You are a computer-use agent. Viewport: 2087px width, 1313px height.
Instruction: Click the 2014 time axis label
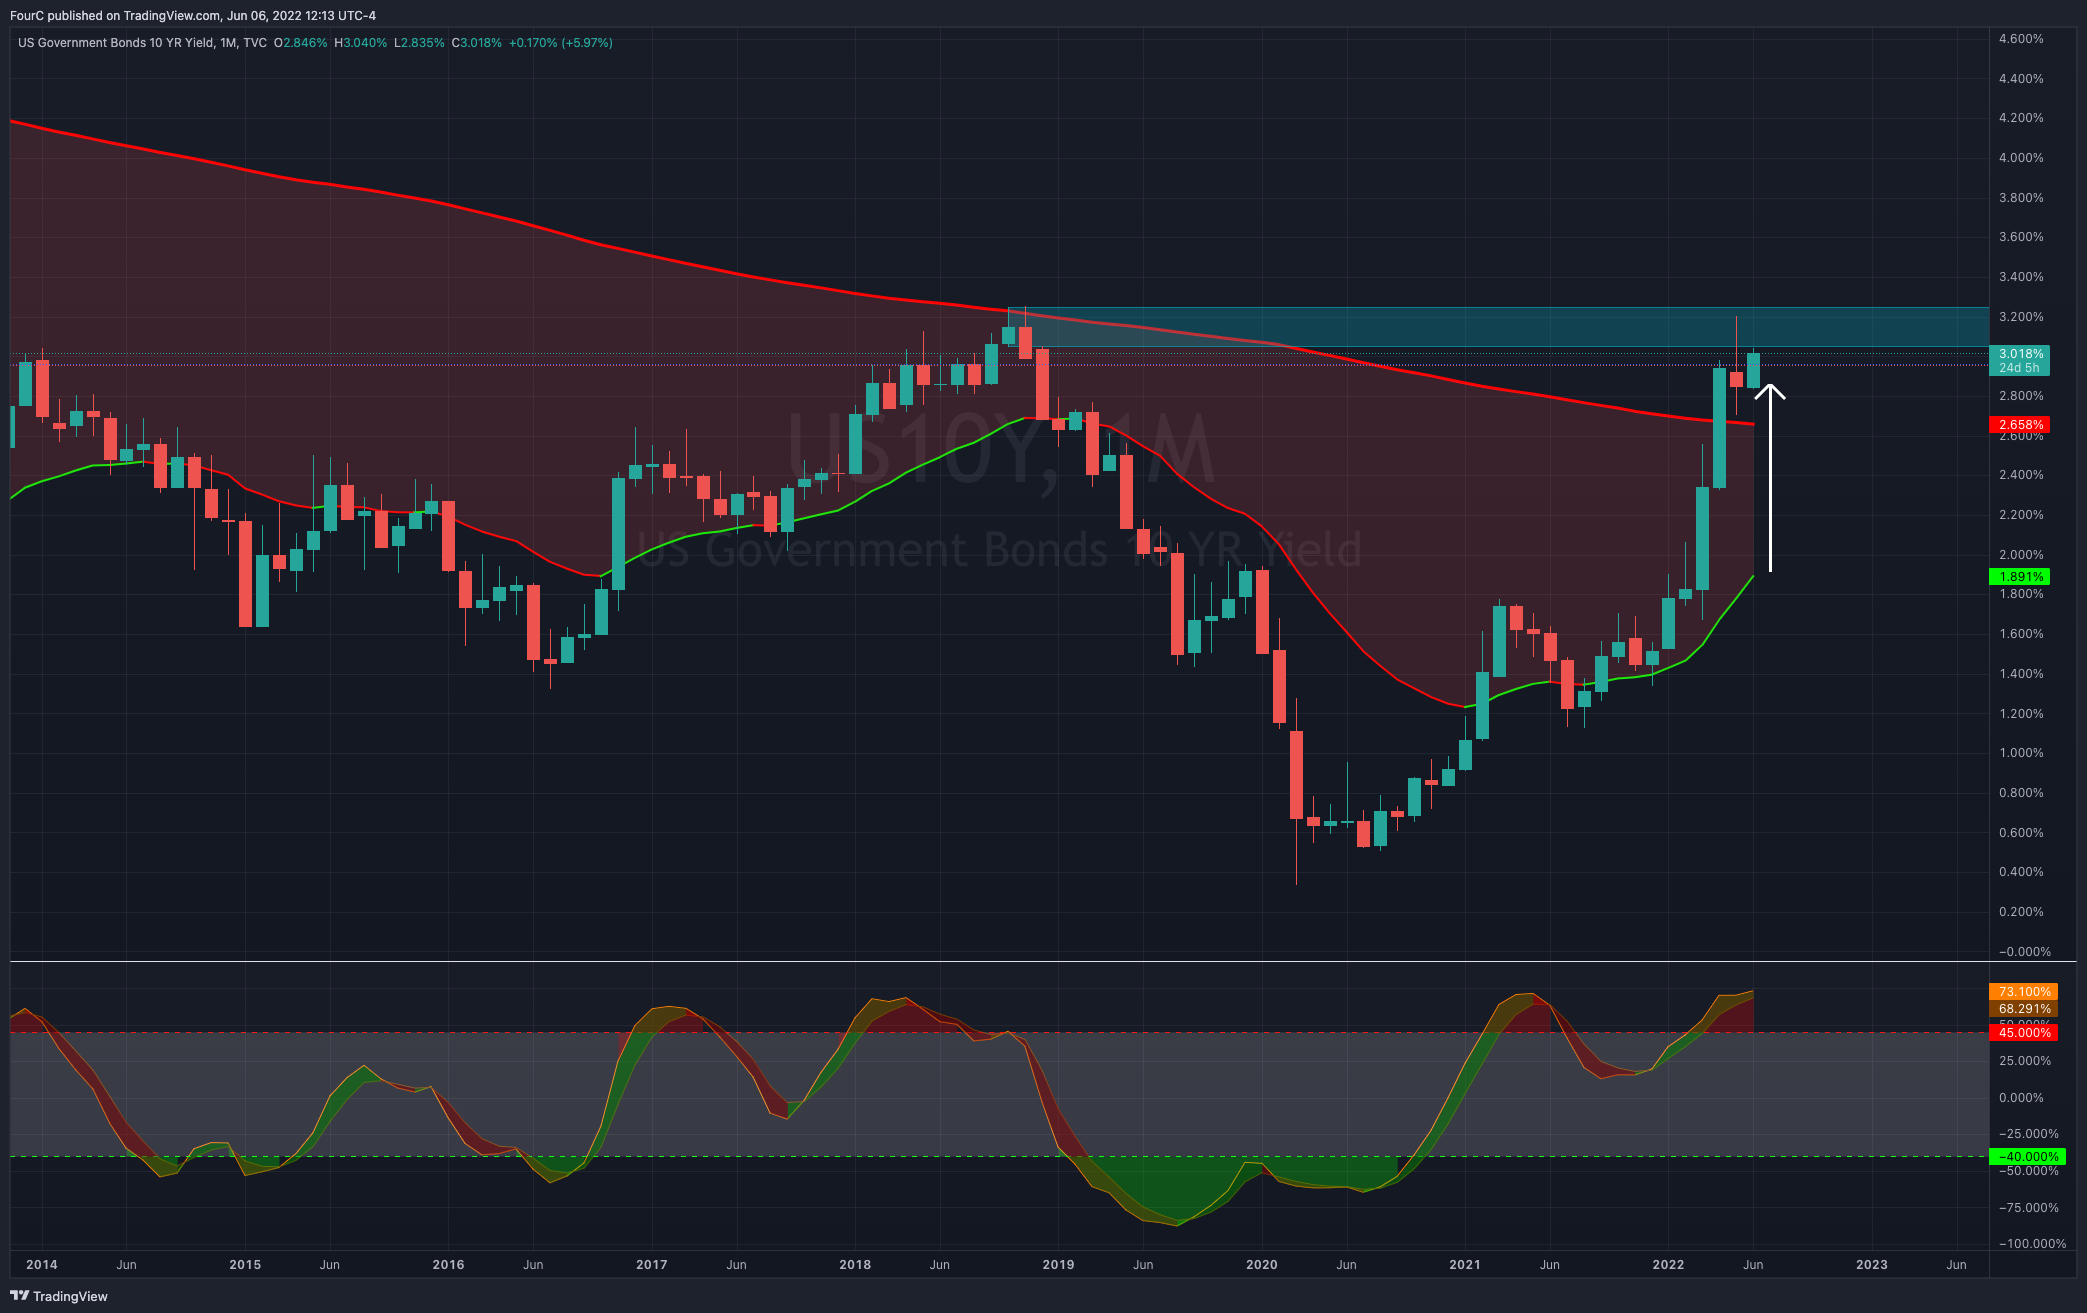42,1265
